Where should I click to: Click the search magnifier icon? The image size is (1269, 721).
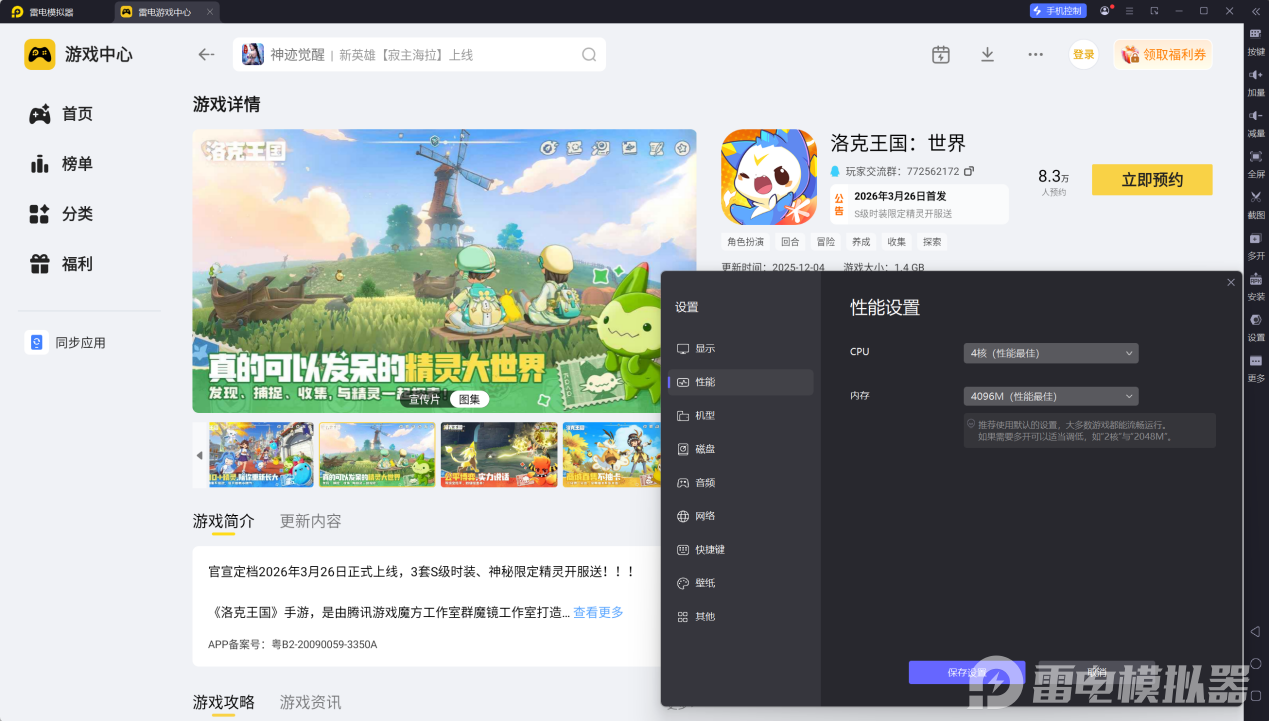coord(589,55)
